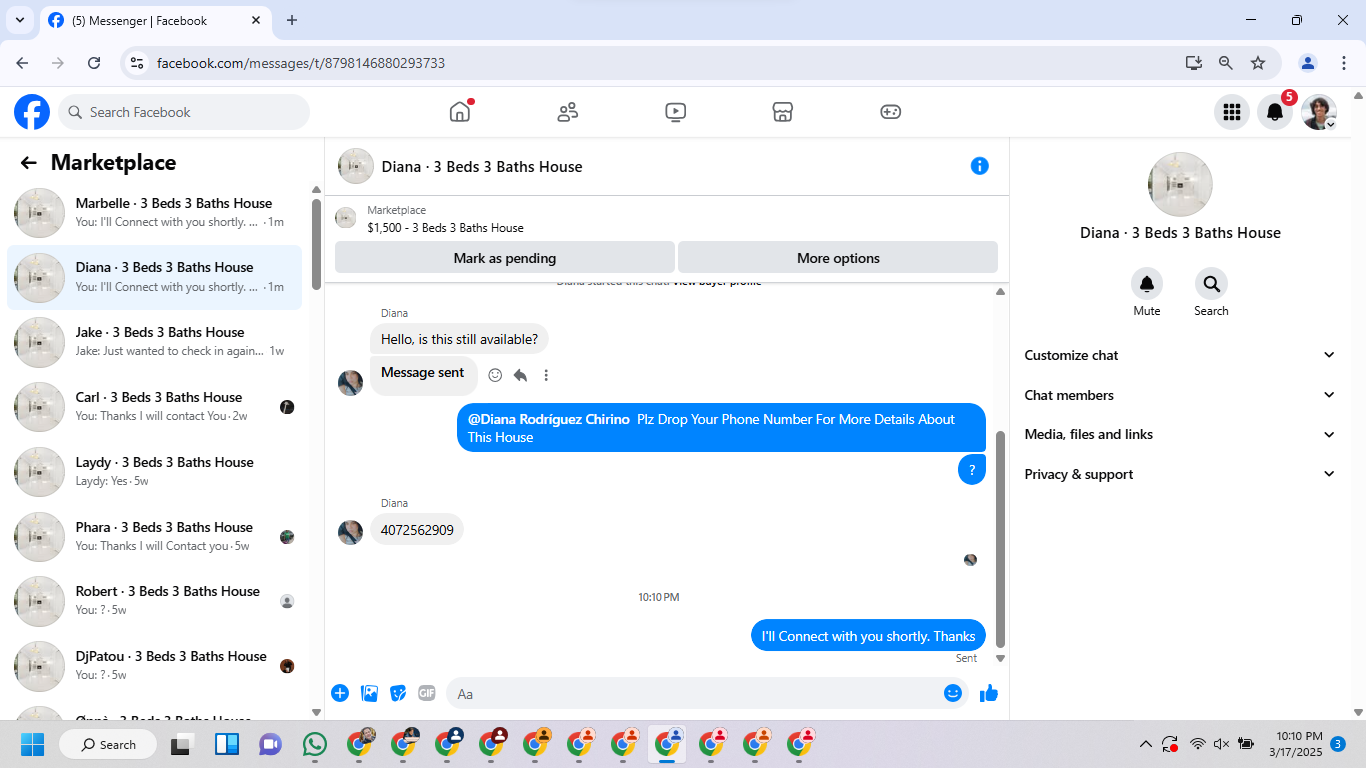The height and width of the screenshot is (768, 1366).
Task: Click Diana's large profile thumbnail in right panel
Action: tap(1180, 185)
